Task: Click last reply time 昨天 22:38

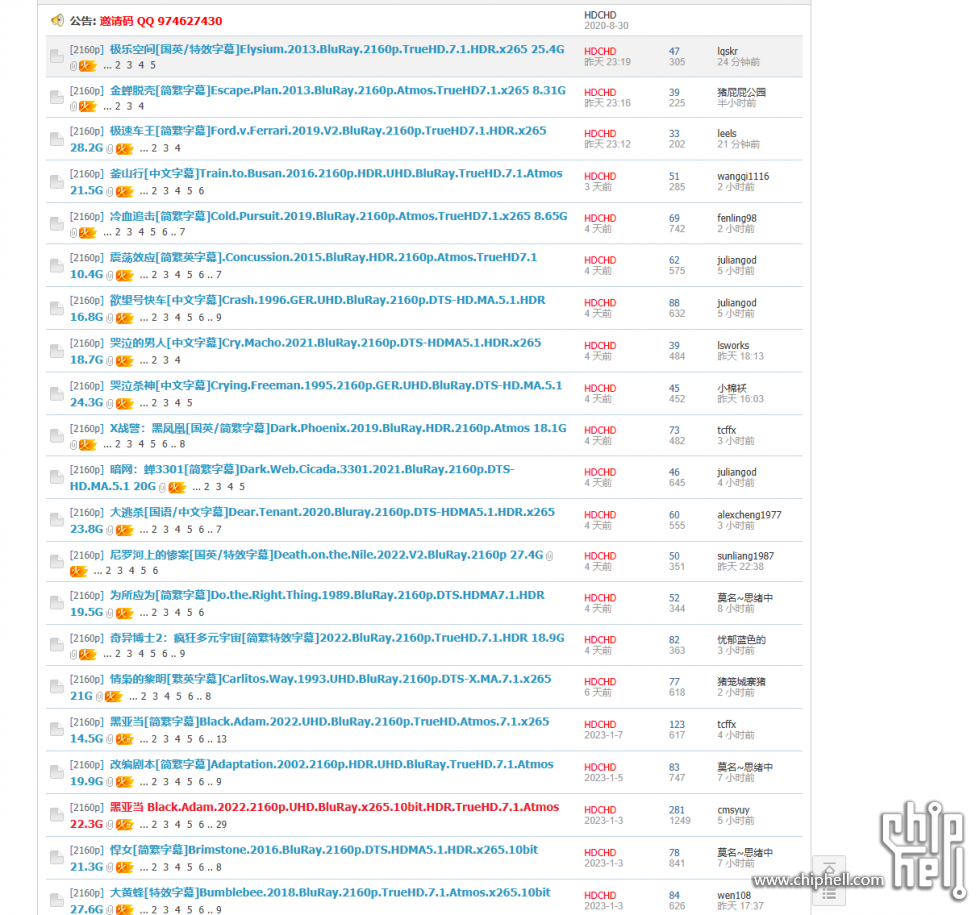Action: coord(741,567)
